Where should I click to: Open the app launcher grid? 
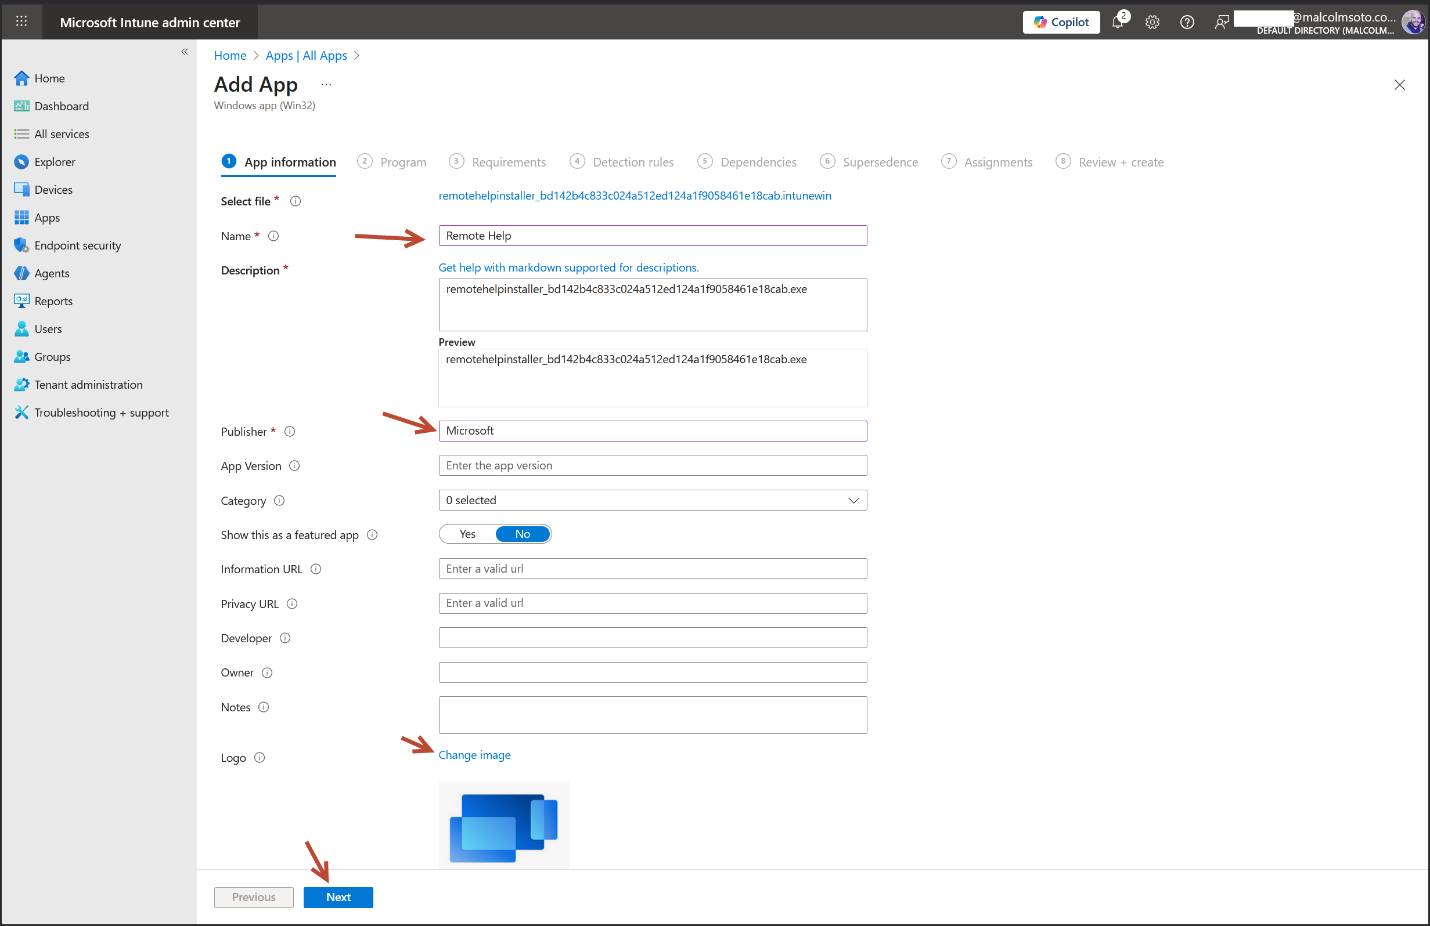[21, 21]
